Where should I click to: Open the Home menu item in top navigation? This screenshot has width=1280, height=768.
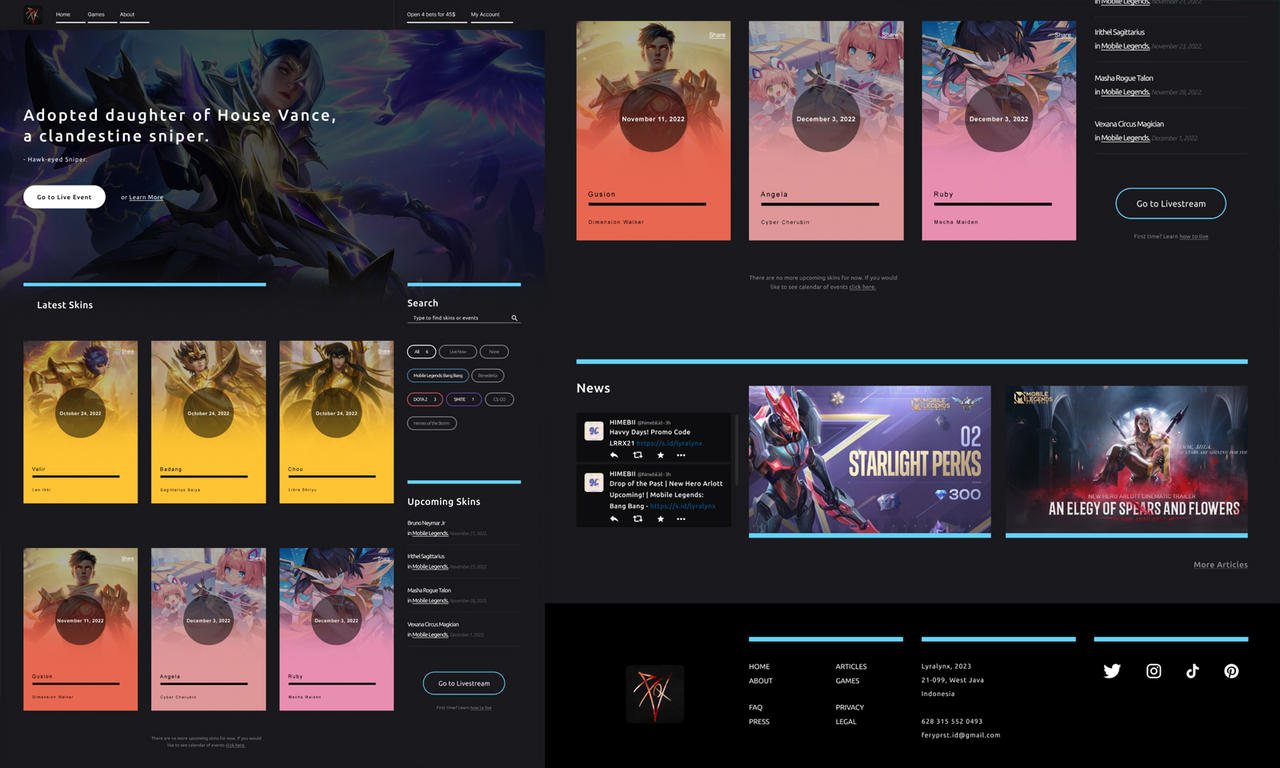click(63, 15)
